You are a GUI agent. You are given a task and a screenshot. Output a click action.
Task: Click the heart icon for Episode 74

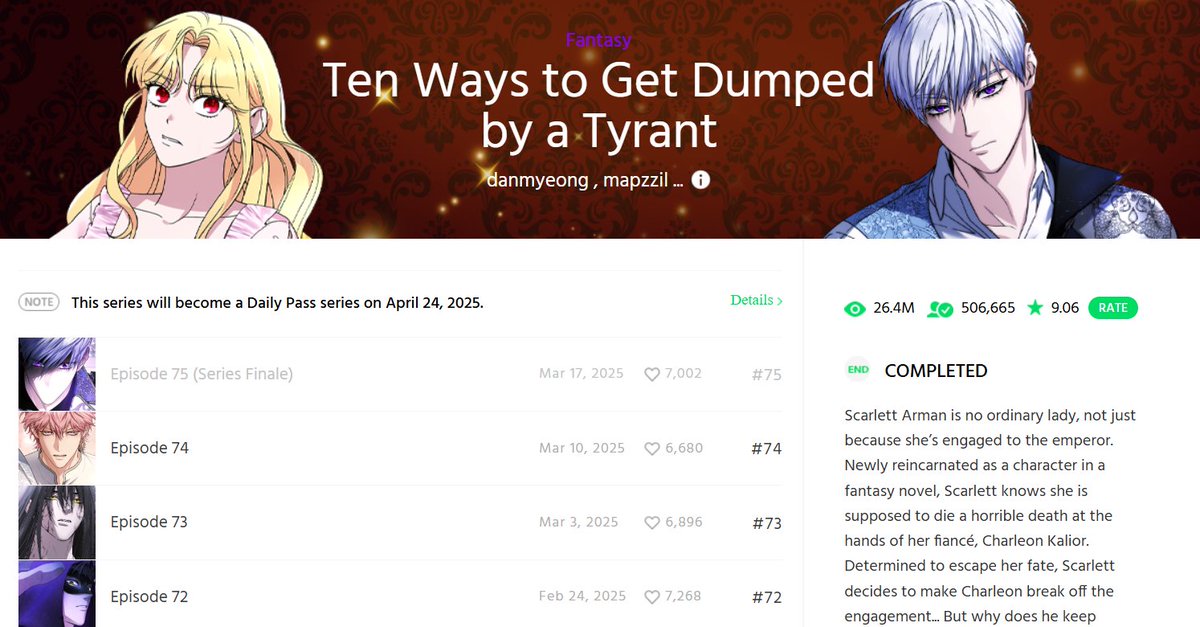[652, 448]
